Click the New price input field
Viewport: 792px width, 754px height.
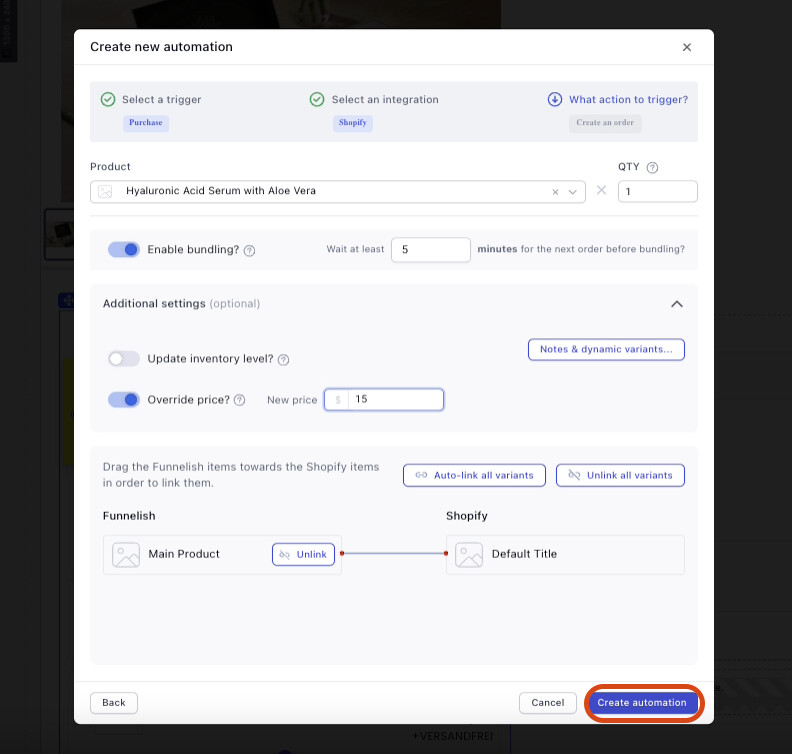[x=395, y=400]
